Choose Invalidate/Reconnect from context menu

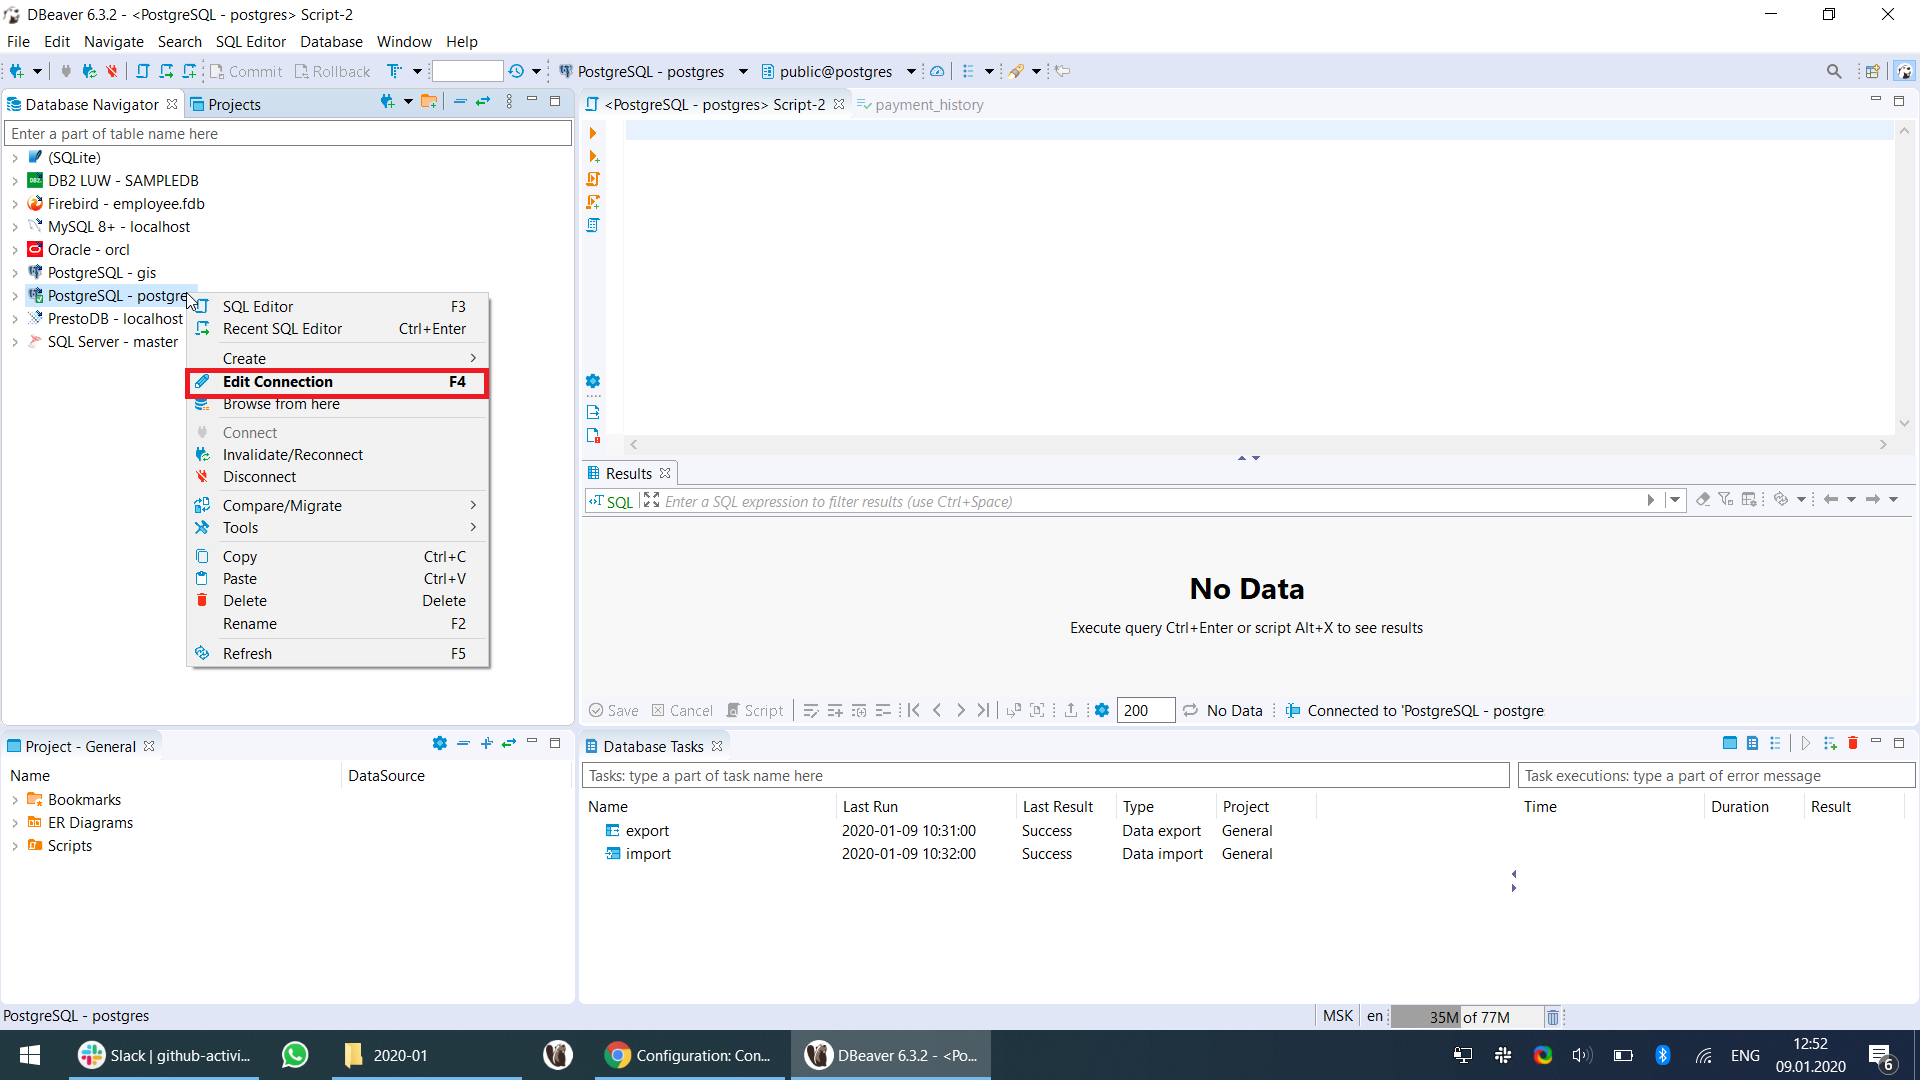338,455
